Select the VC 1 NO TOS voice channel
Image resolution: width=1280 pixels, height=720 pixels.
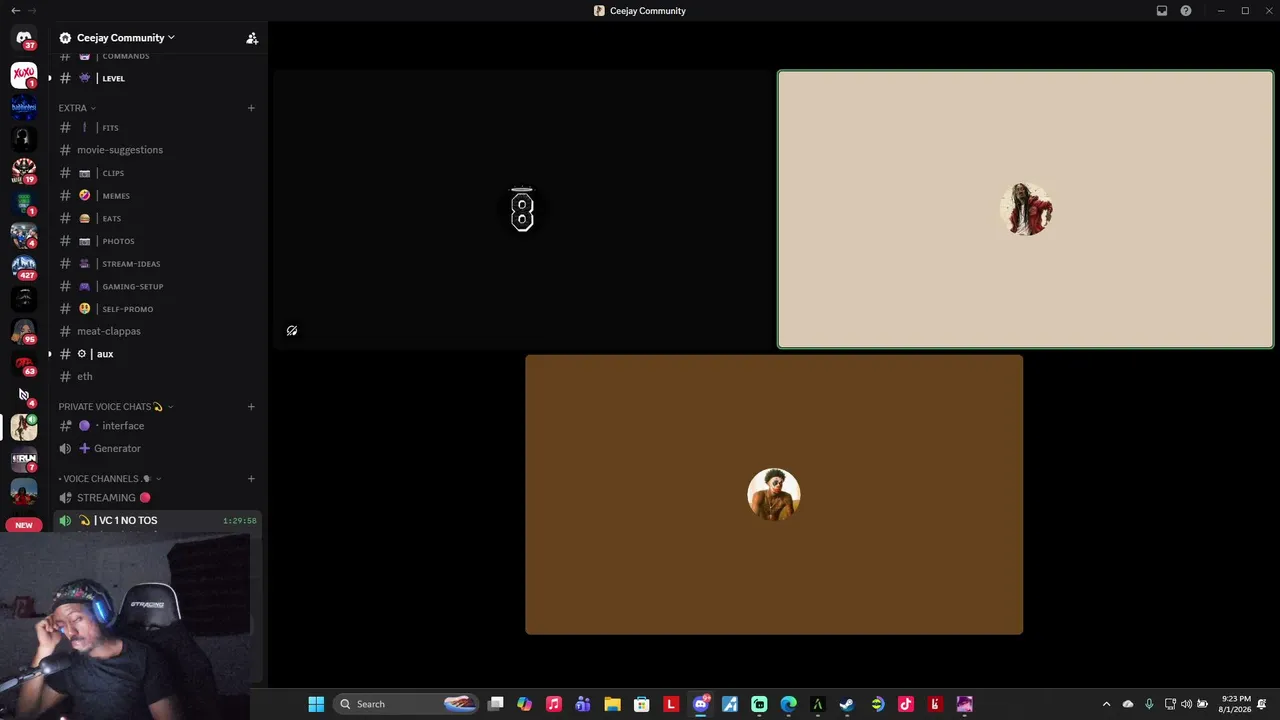coord(156,521)
